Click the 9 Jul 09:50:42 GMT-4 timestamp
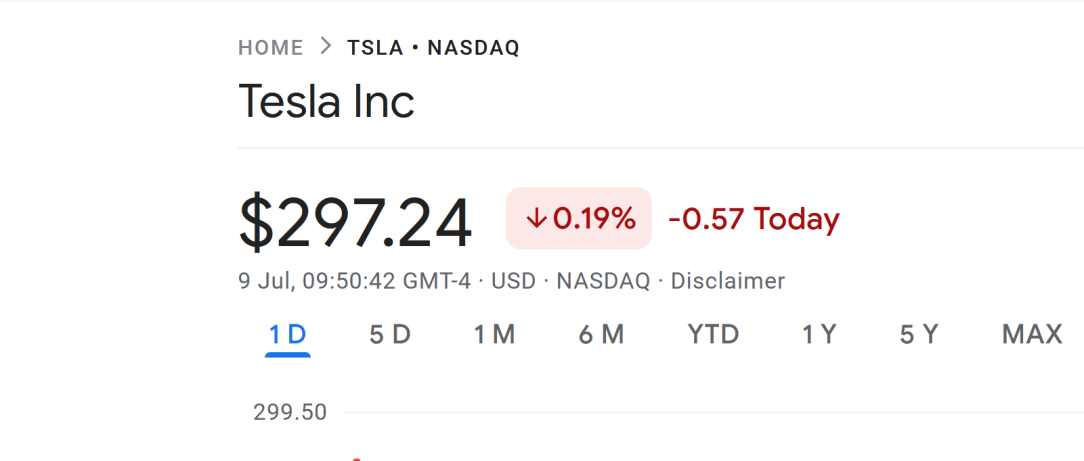The height and width of the screenshot is (461, 1084). tap(355, 281)
